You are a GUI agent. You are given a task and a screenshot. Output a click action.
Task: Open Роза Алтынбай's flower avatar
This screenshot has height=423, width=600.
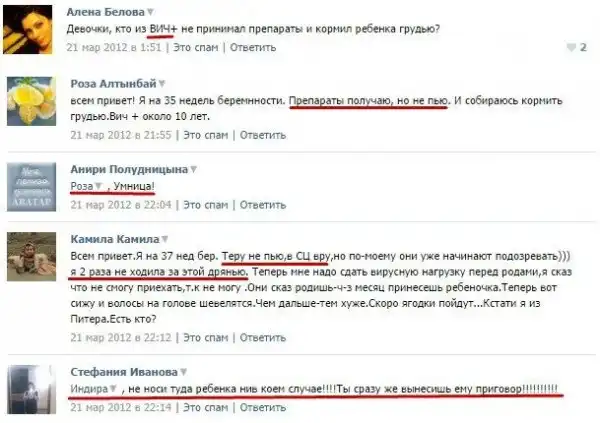[31, 101]
